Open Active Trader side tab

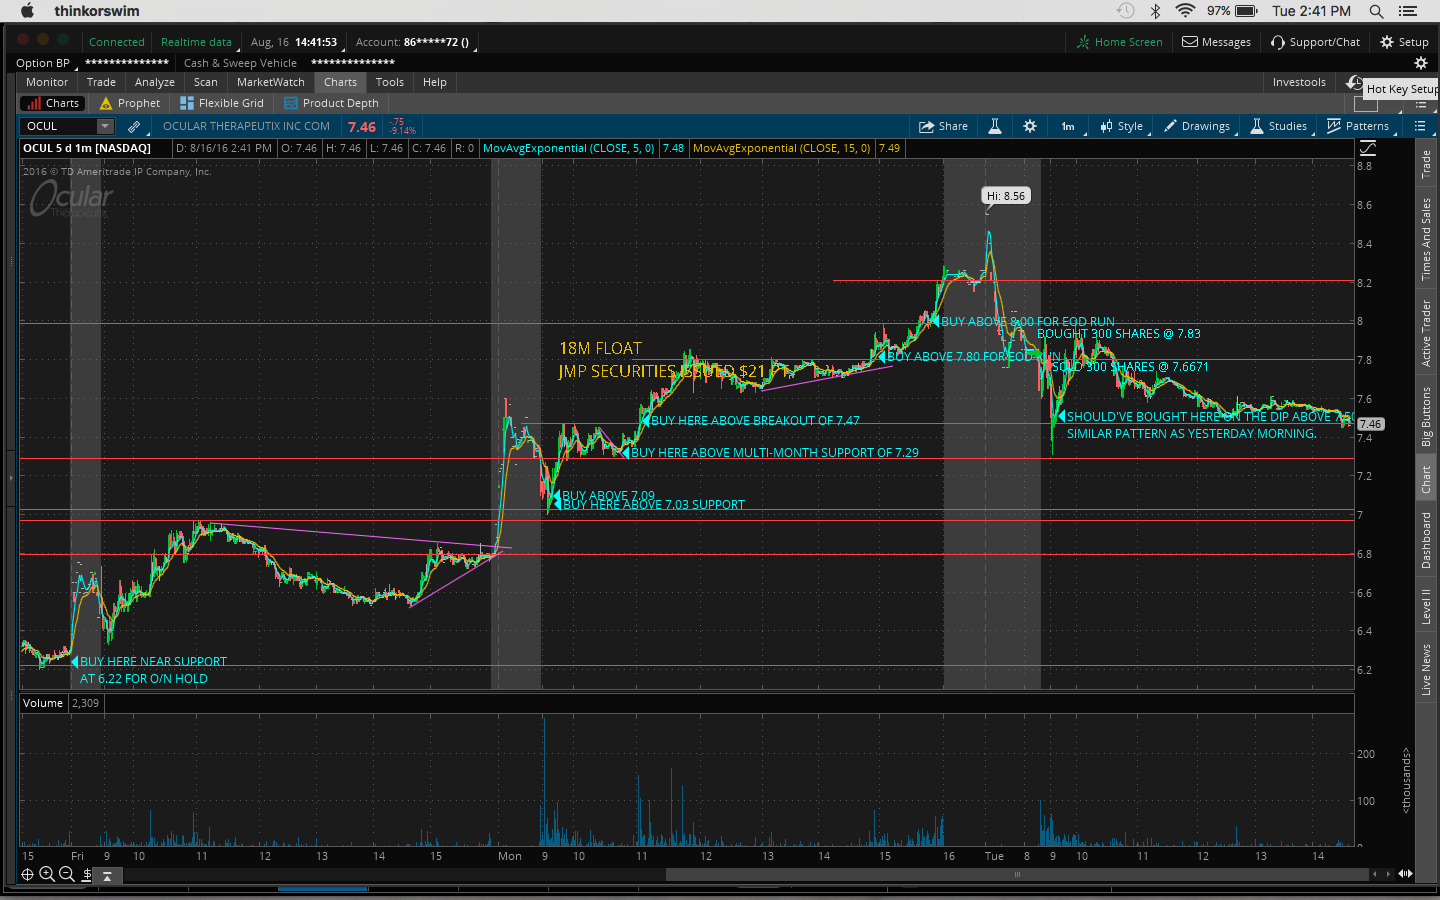(x=1426, y=333)
